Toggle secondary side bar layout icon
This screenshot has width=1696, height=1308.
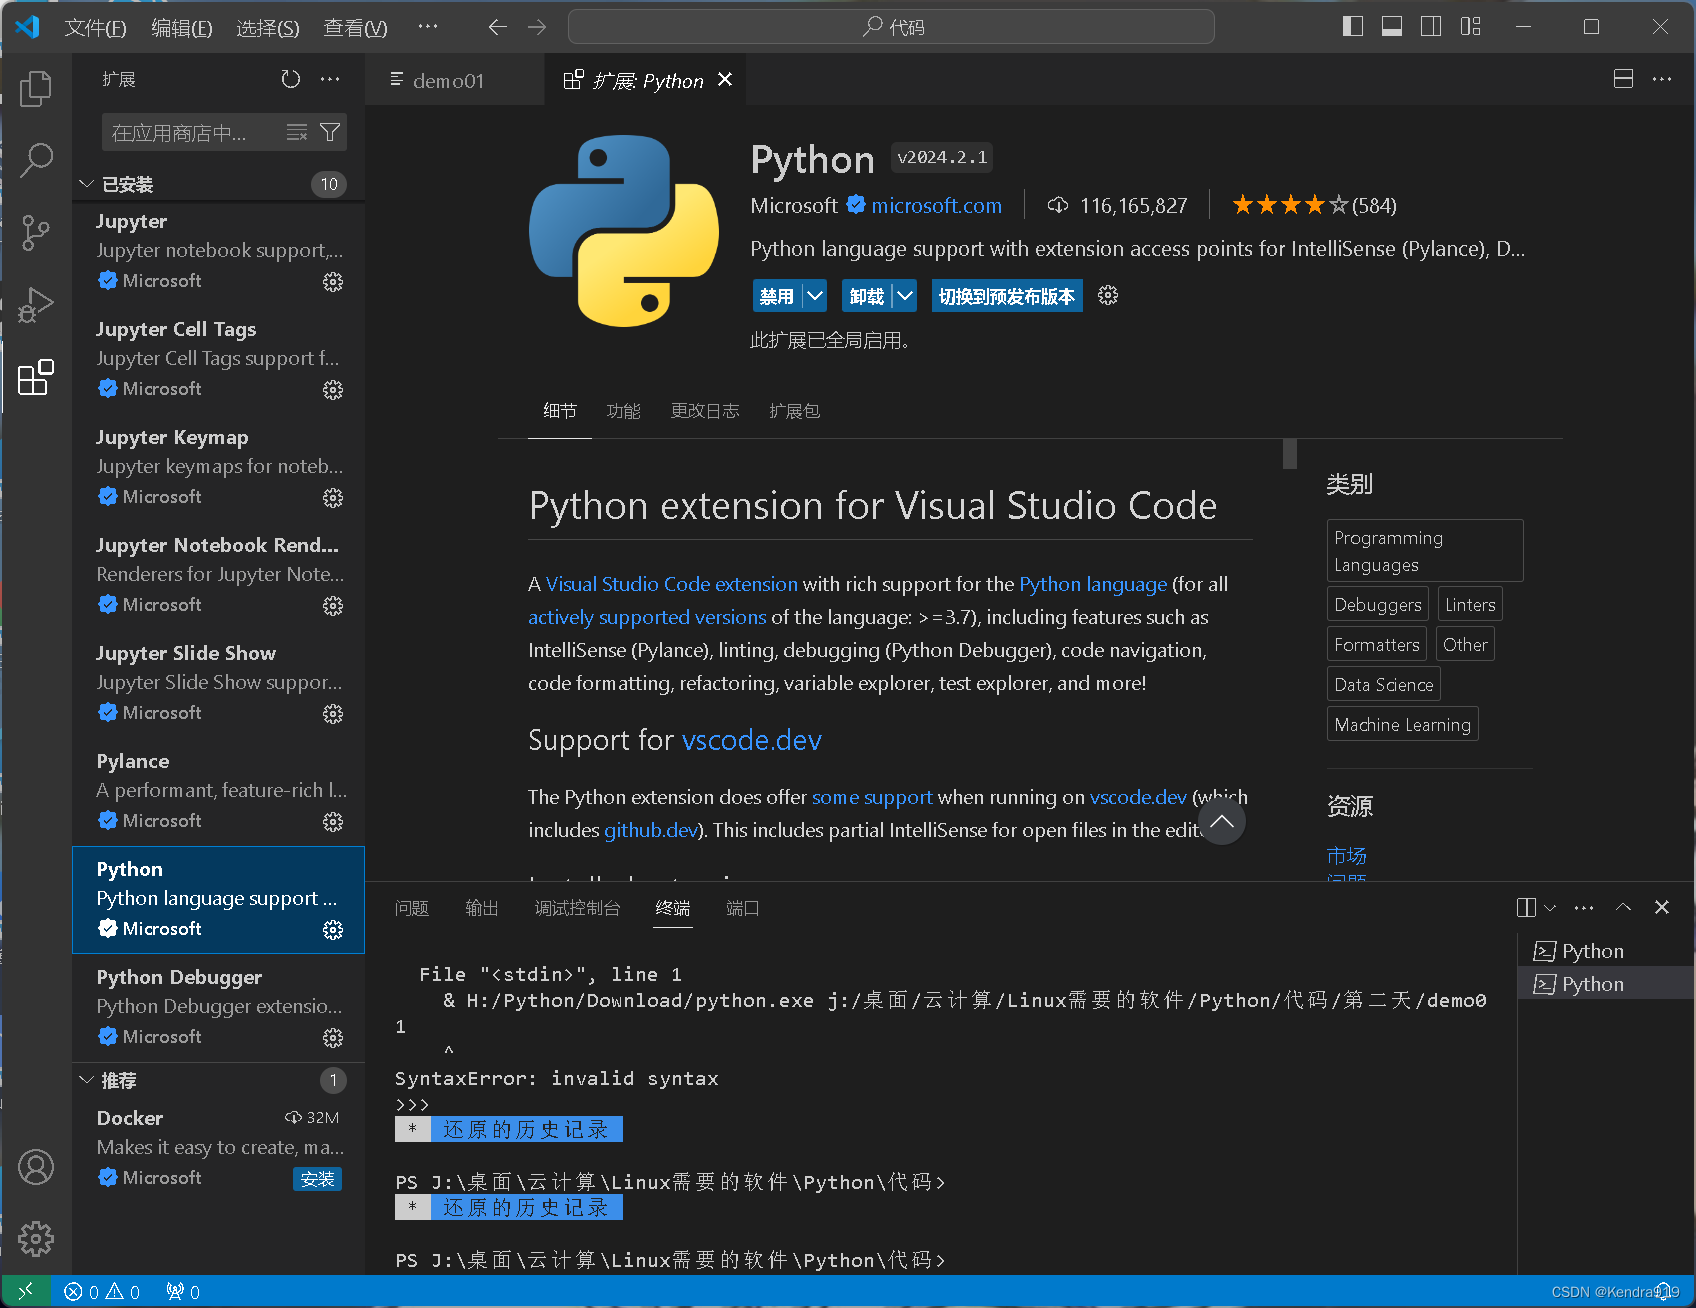click(x=1431, y=27)
